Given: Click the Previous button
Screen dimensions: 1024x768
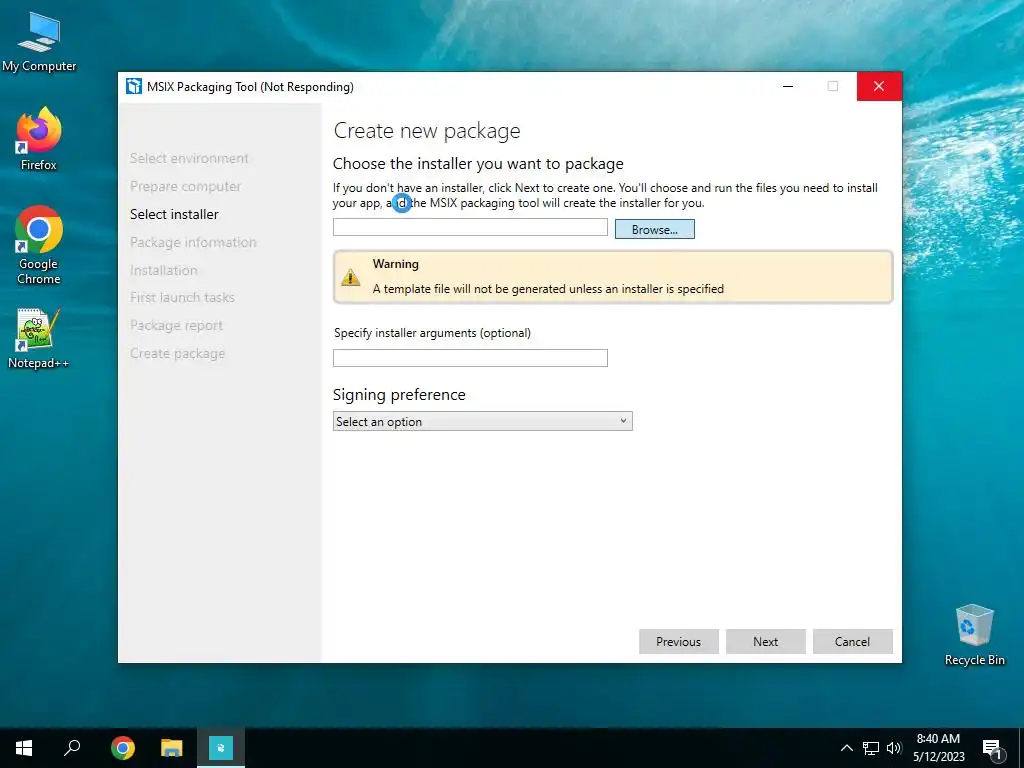Looking at the screenshot, I should 679,641.
